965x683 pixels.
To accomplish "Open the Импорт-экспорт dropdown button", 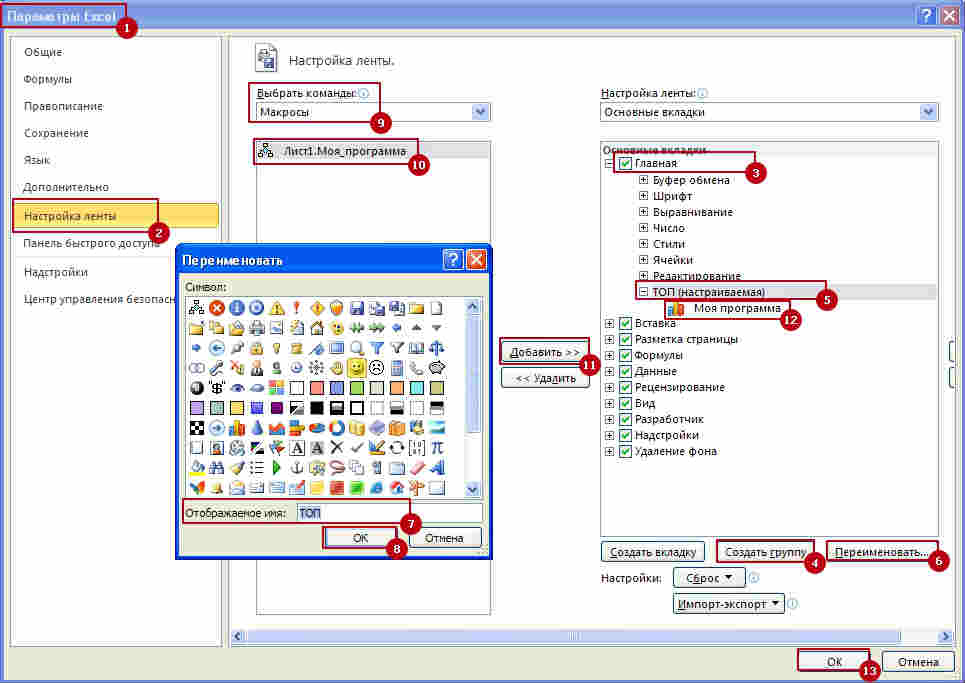I will (x=729, y=604).
